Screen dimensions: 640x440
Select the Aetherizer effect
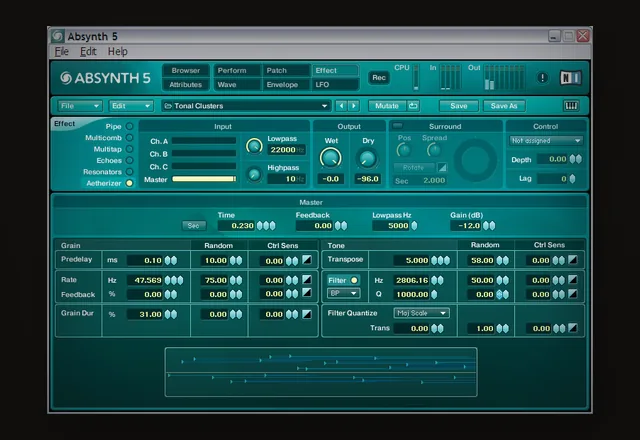click(x=129, y=183)
